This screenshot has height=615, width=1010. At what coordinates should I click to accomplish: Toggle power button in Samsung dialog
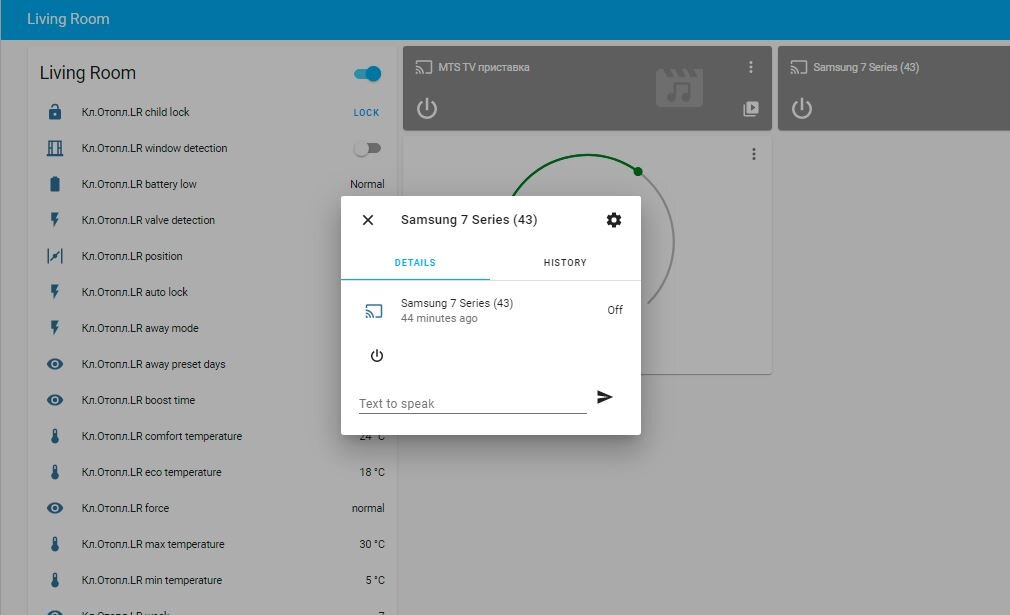(377, 355)
